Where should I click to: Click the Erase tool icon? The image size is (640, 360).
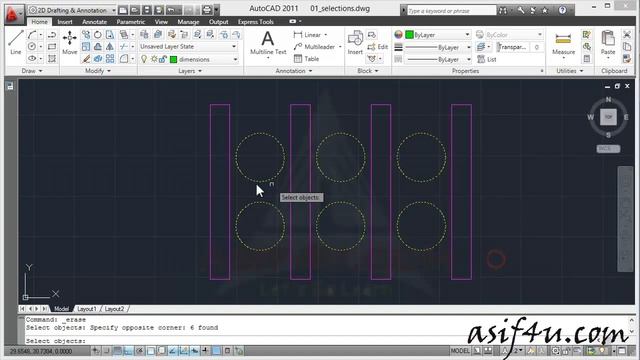[86, 59]
